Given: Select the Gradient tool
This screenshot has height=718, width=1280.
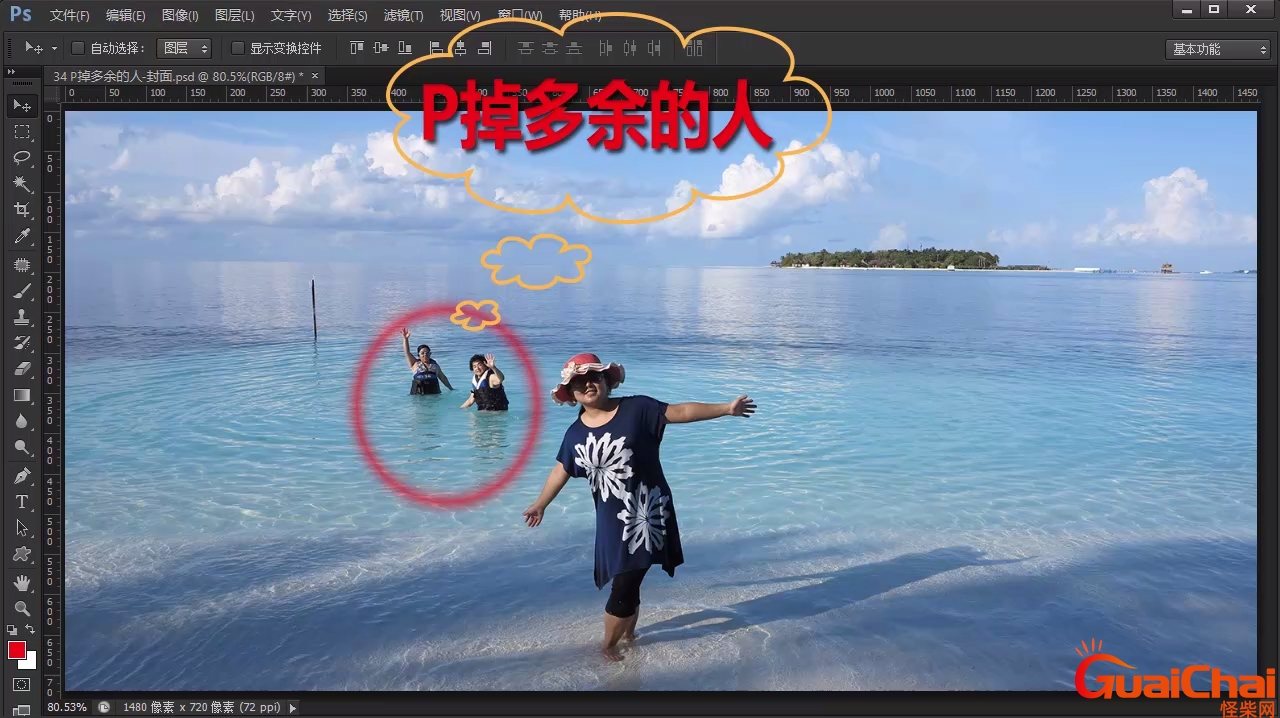Looking at the screenshot, I should click(x=22, y=396).
